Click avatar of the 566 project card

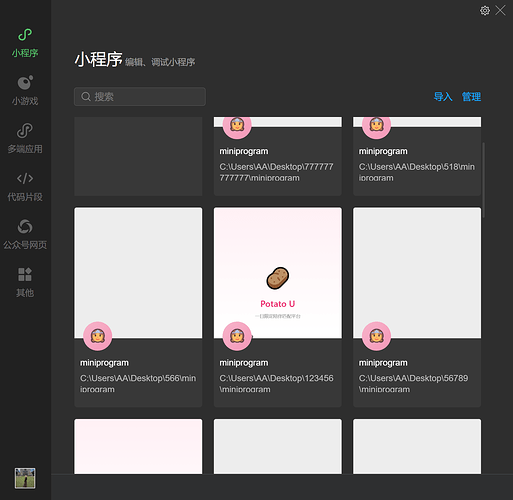[98, 336]
